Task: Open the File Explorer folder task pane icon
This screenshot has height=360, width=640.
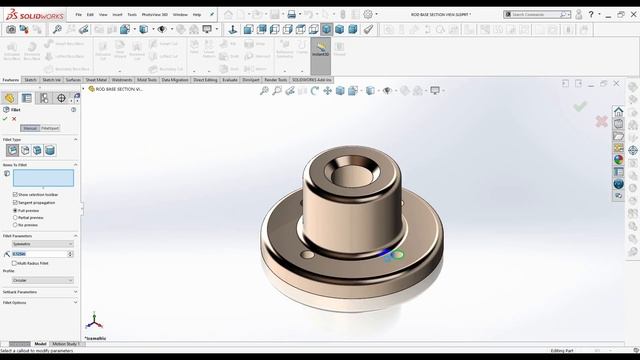Action: [x=618, y=136]
